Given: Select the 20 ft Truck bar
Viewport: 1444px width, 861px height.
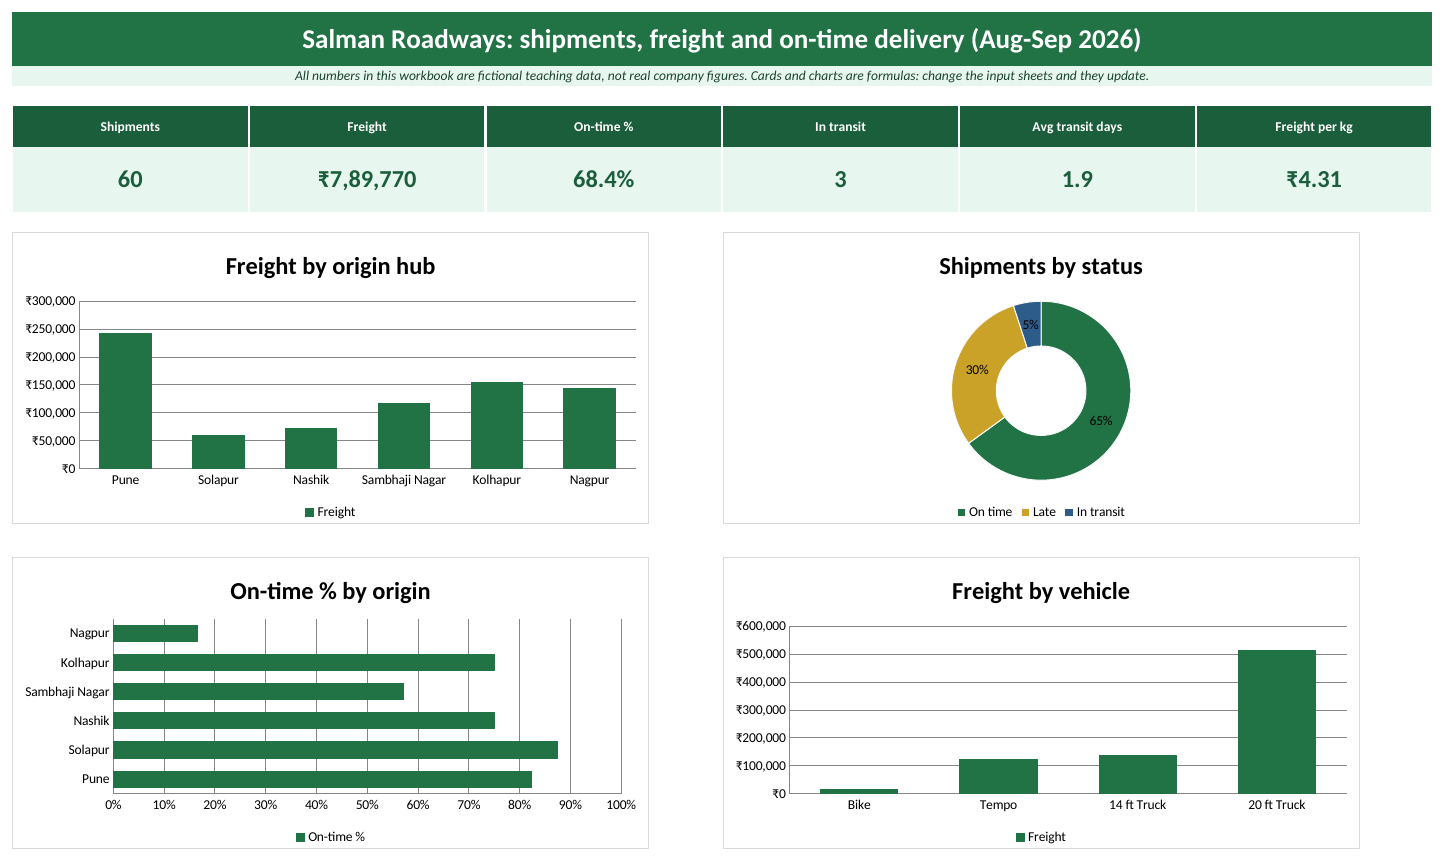Looking at the screenshot, I should click(x=1277, y=721).
